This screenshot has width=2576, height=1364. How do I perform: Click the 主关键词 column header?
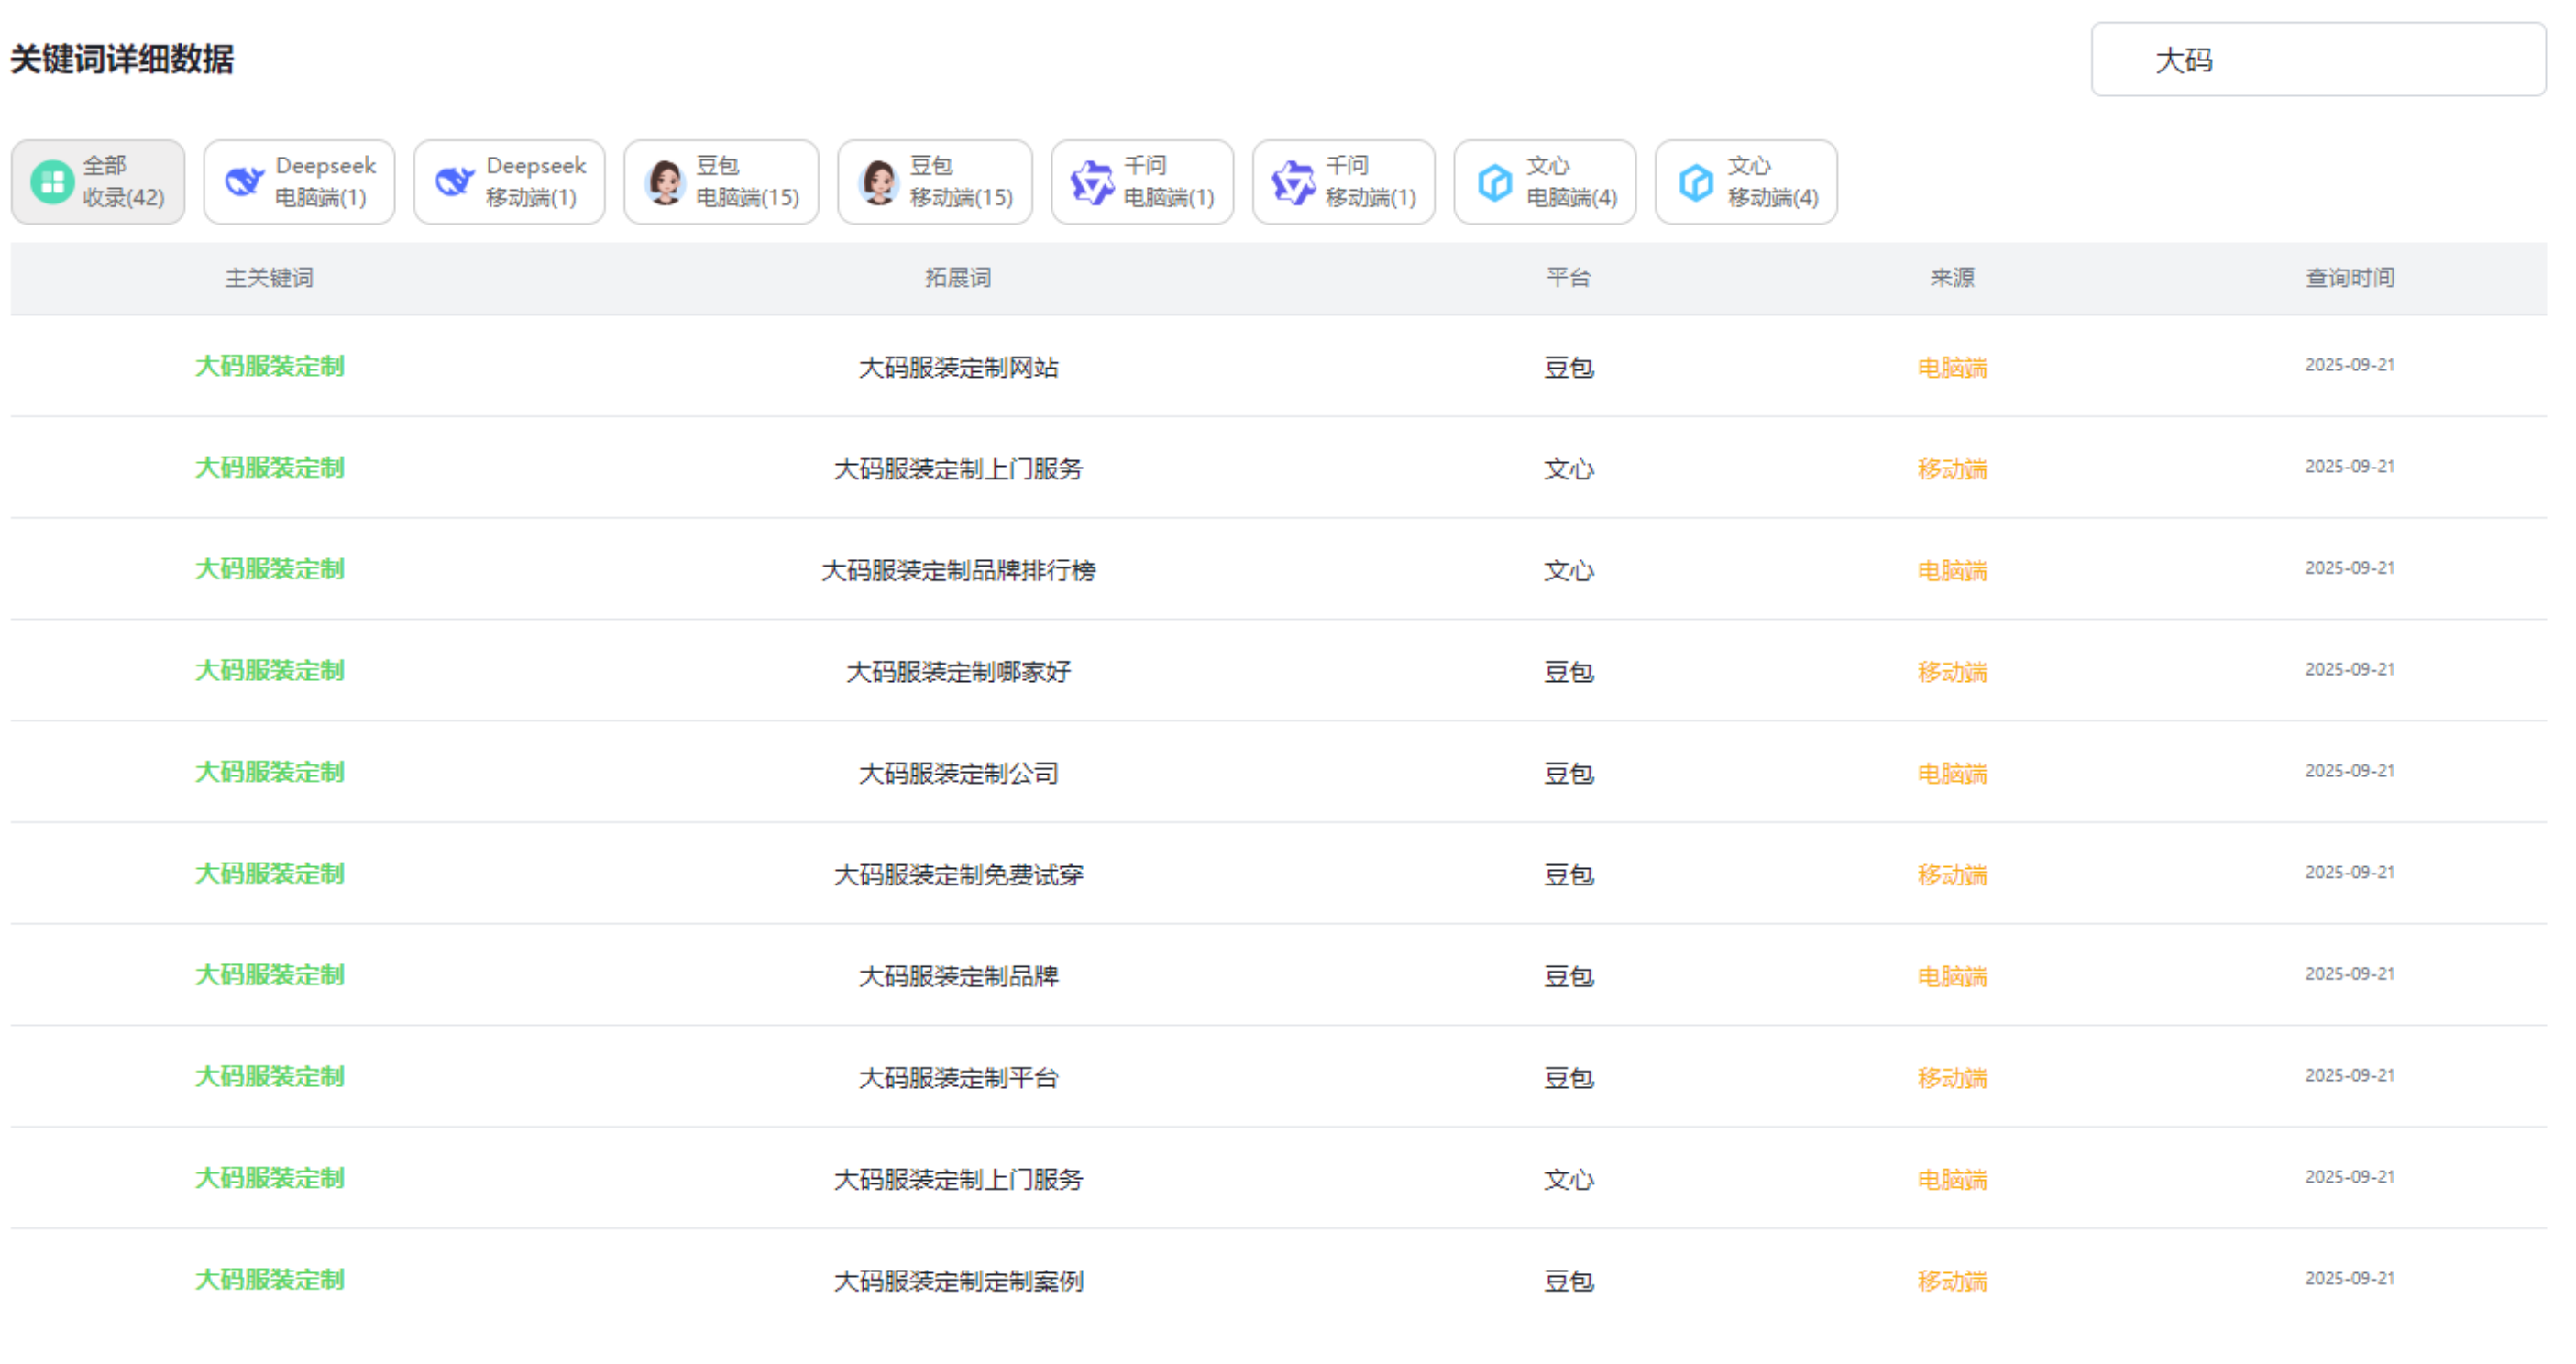(x=269, y=278)
